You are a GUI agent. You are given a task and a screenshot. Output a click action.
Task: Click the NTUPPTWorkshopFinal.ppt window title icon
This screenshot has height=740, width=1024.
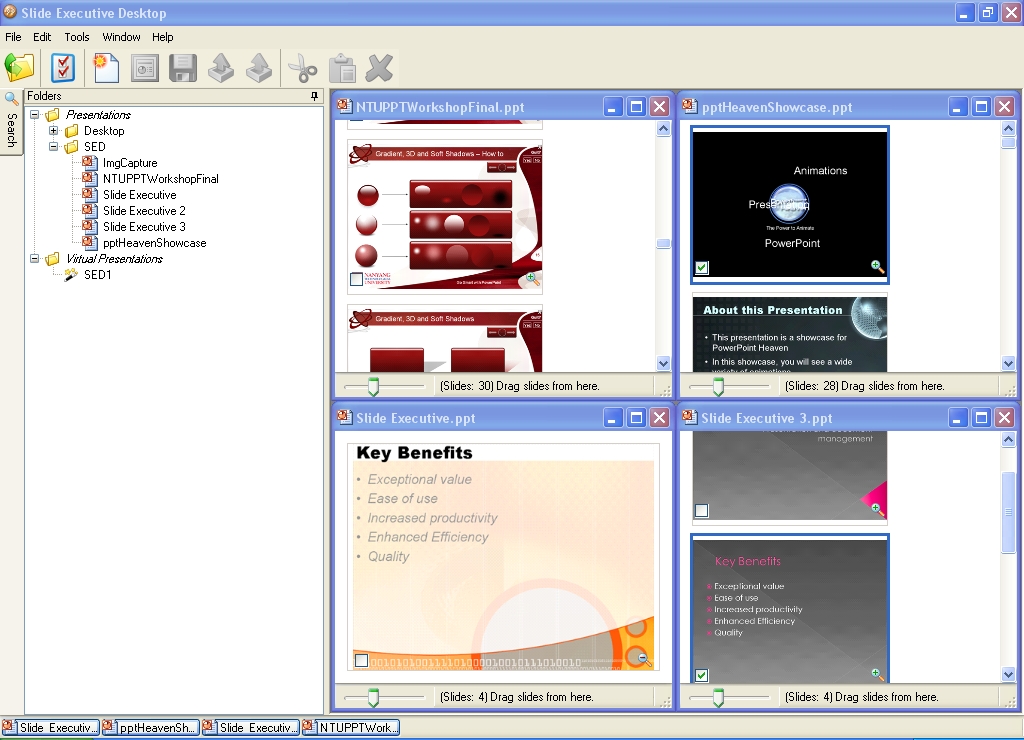click(x=344, y=106)
